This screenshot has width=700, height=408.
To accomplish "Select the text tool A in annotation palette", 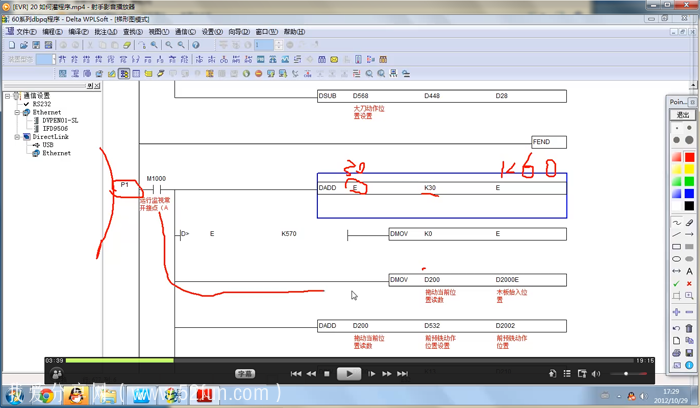I will [x=689, y=272].
